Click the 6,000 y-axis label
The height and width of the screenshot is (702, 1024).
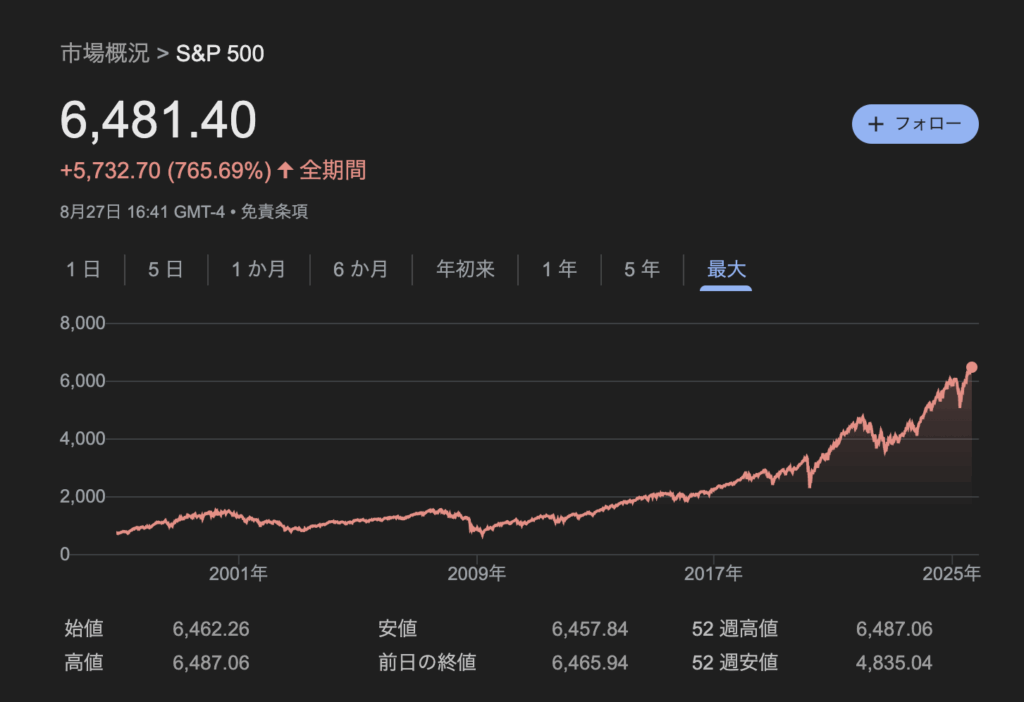point(82,381)
